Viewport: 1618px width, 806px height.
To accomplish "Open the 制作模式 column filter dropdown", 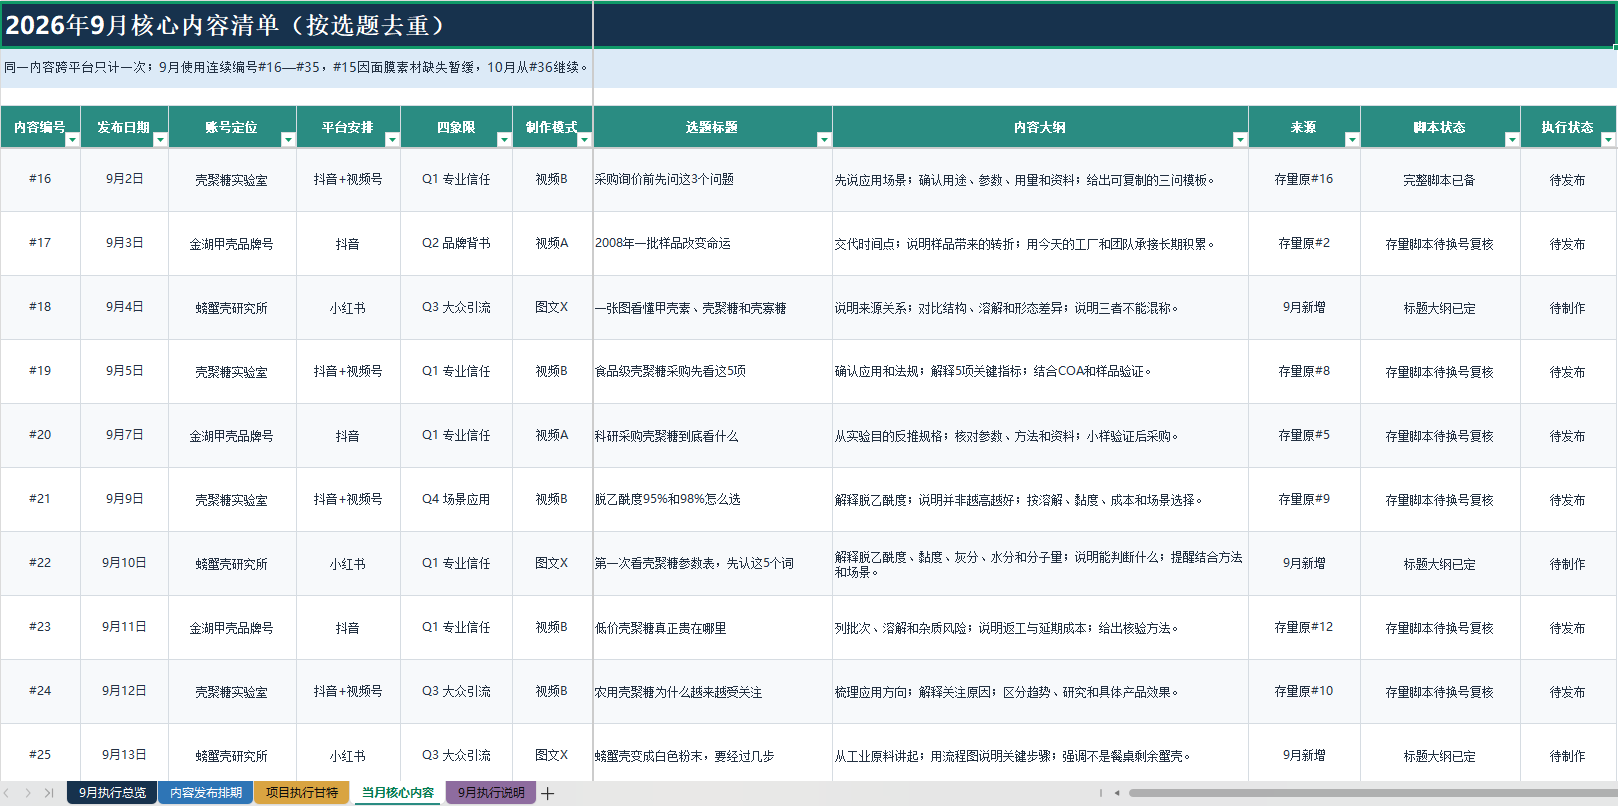I will 584,140.
